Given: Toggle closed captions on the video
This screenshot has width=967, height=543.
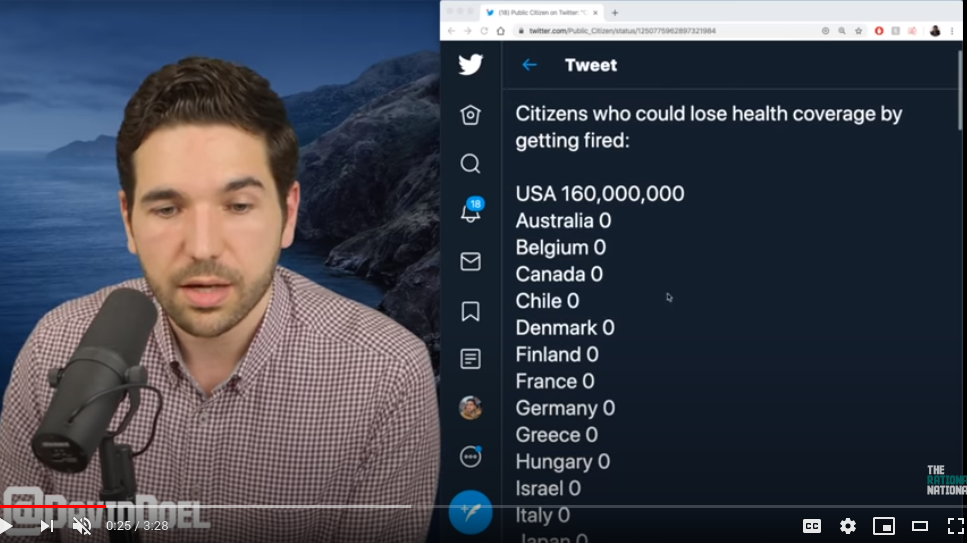Looking at the screenshot, I should coord(812,526).
